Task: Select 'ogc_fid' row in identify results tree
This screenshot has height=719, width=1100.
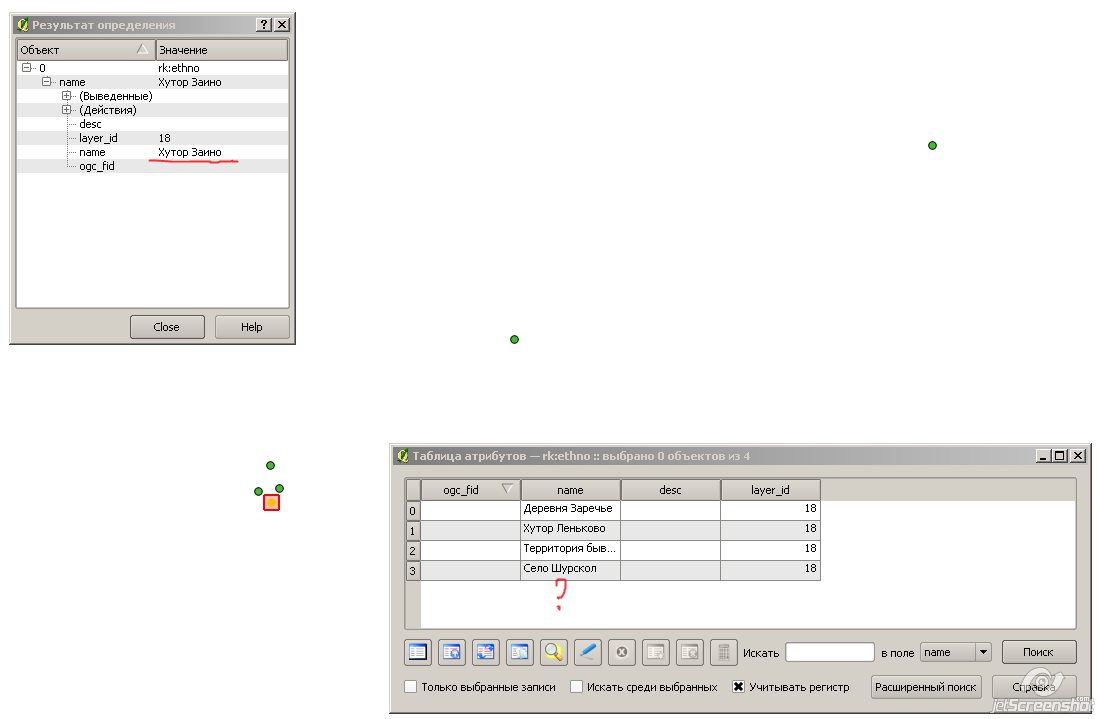Action: point(152,166)
